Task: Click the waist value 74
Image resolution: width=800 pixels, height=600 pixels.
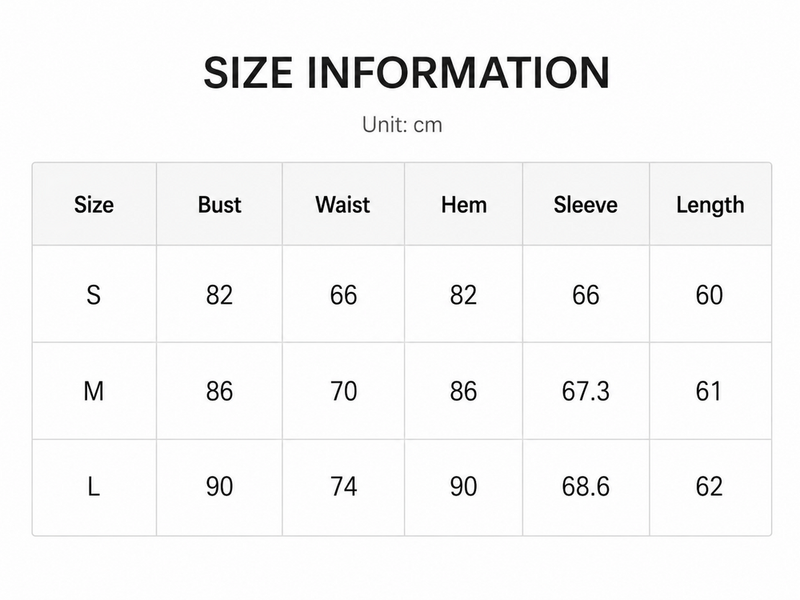Action: (343, 487)
